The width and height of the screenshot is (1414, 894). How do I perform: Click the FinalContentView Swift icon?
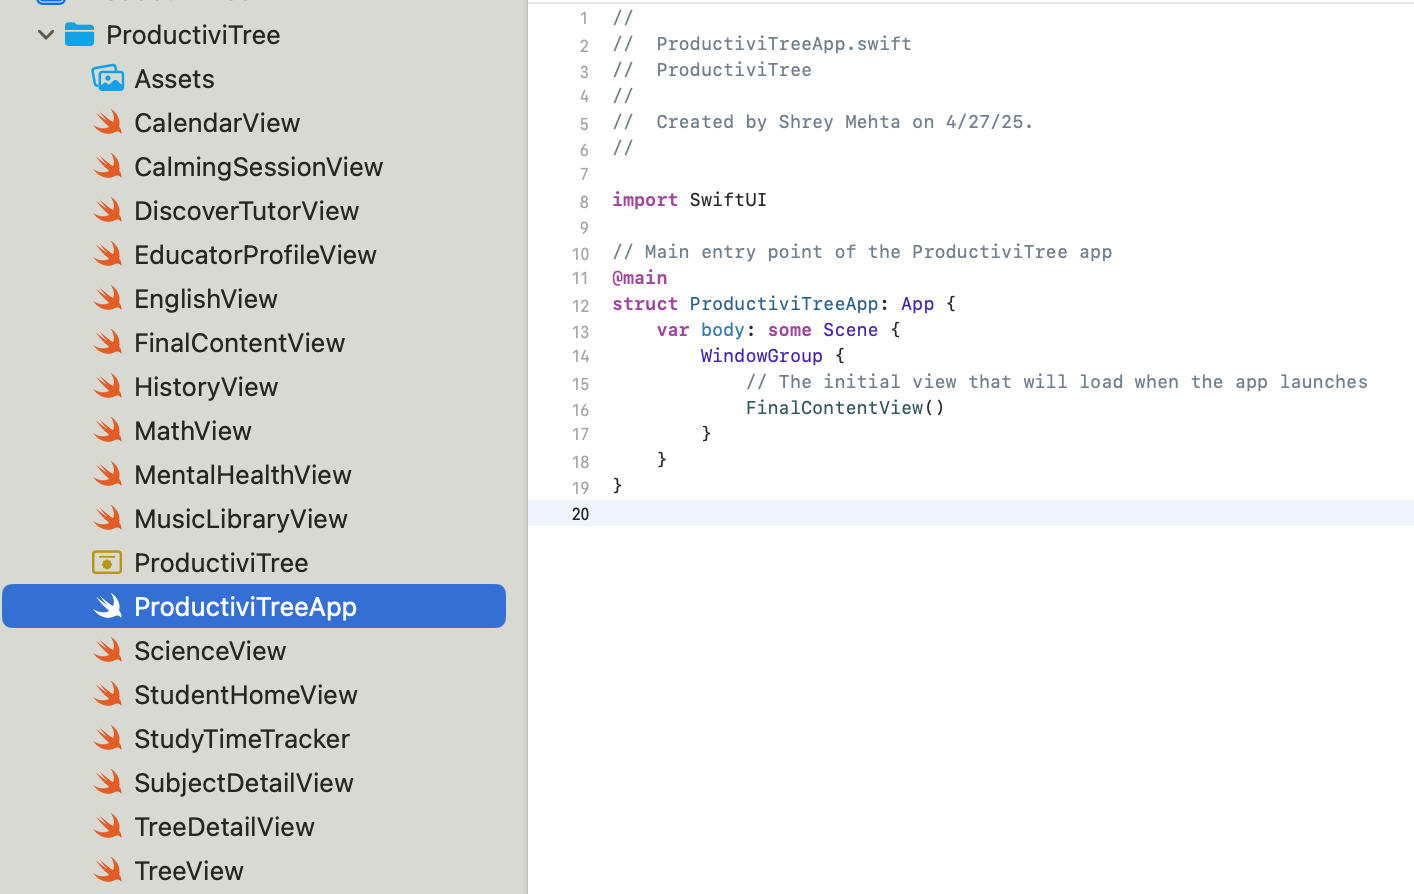108,342
